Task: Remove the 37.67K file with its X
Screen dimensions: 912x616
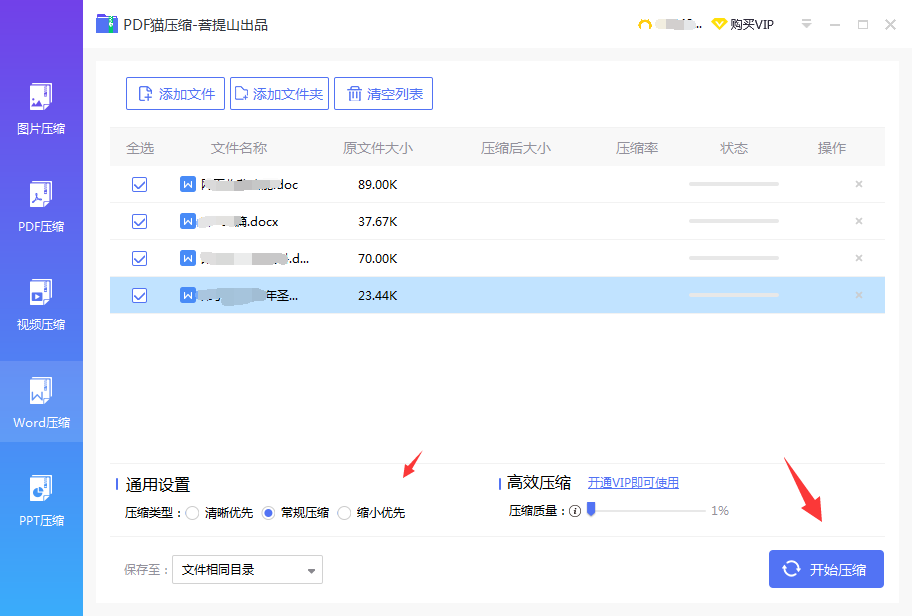Action: point(858,221)
